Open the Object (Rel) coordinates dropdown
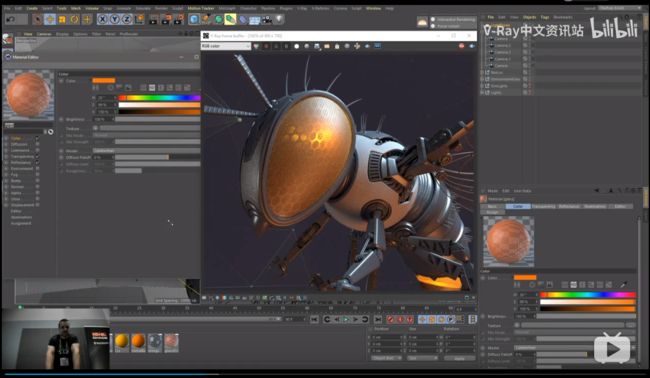The image size is (650, 378). (386, 358)
